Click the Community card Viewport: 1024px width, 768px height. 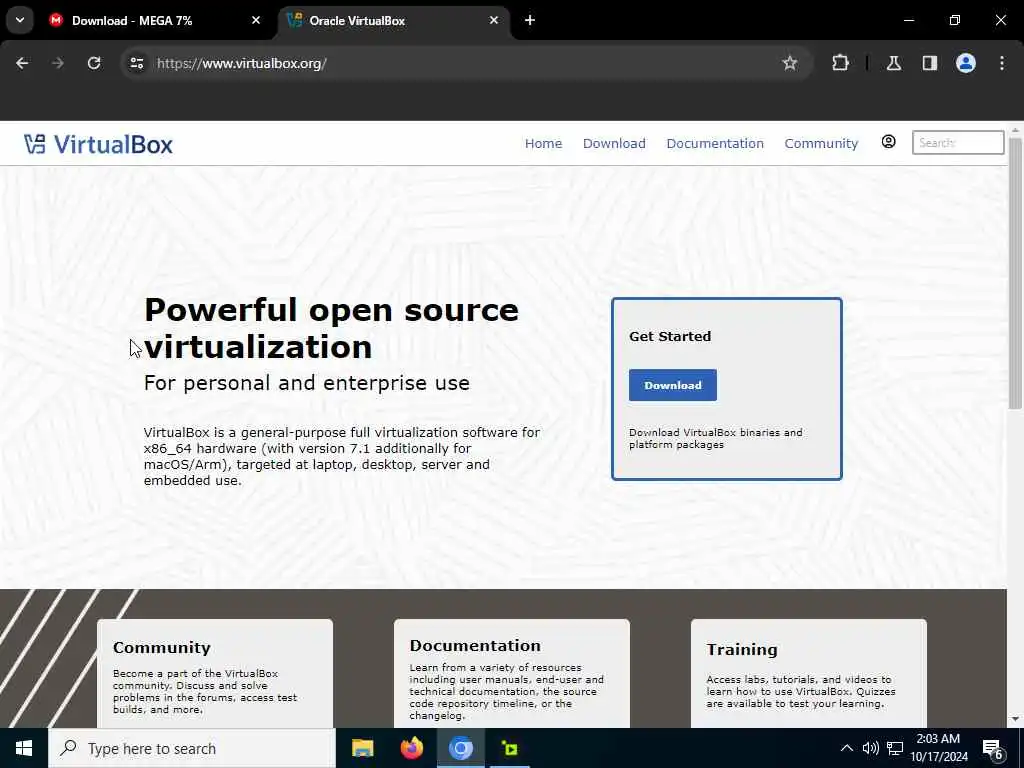(215, 673)
